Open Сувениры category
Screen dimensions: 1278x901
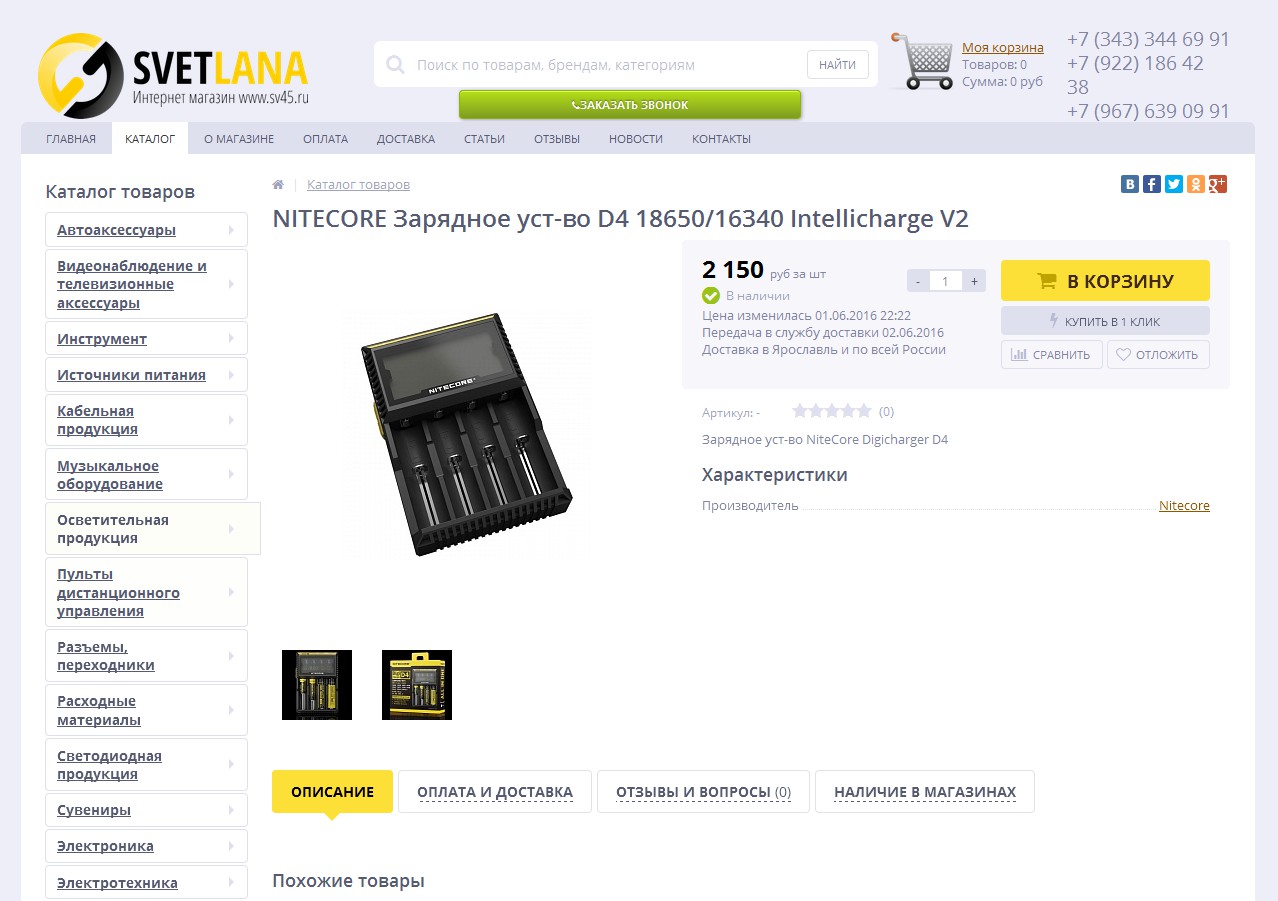click(x=146, y=810)
